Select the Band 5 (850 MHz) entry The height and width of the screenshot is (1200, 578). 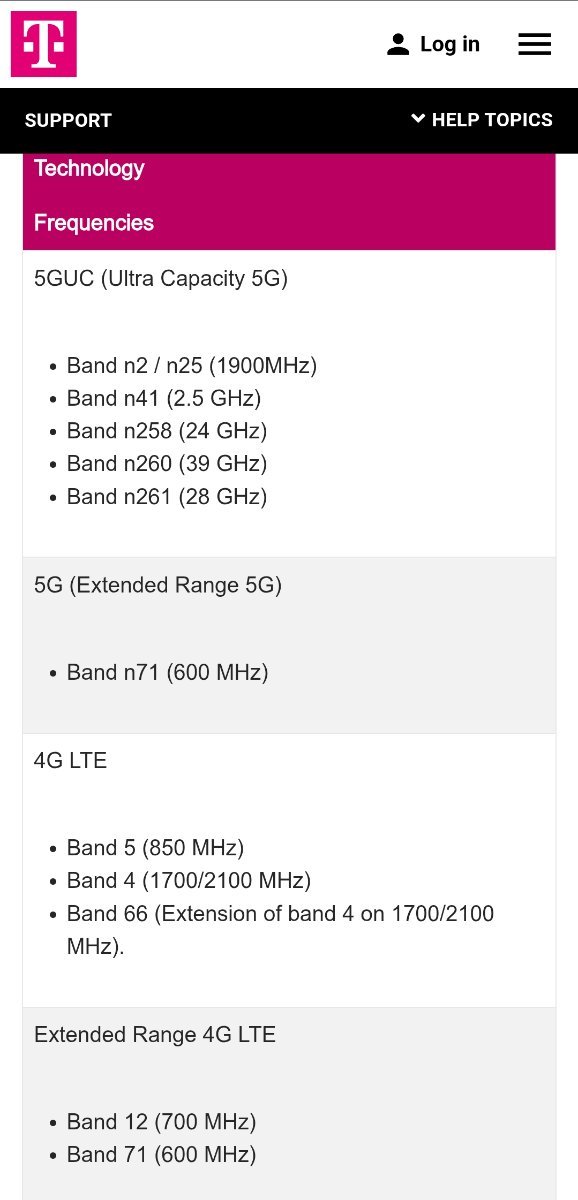(x=155, y=848)
